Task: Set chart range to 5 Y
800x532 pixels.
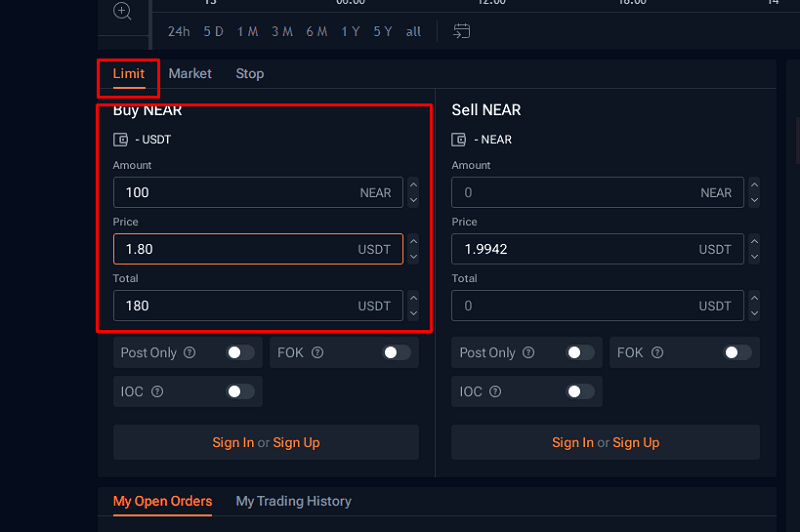Action: (383, 32)
